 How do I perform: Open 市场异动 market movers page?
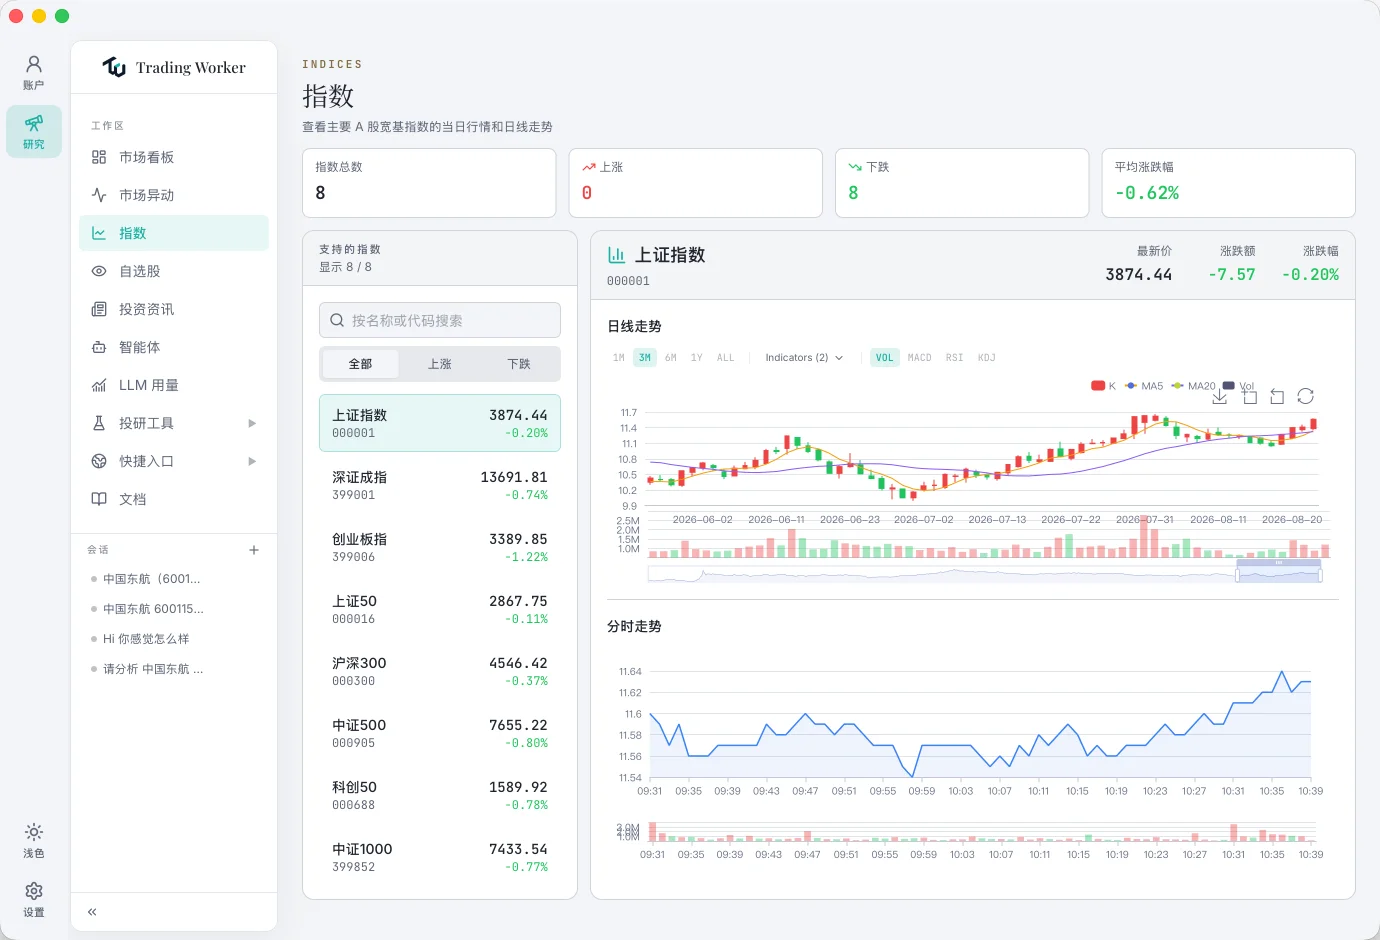174,195
